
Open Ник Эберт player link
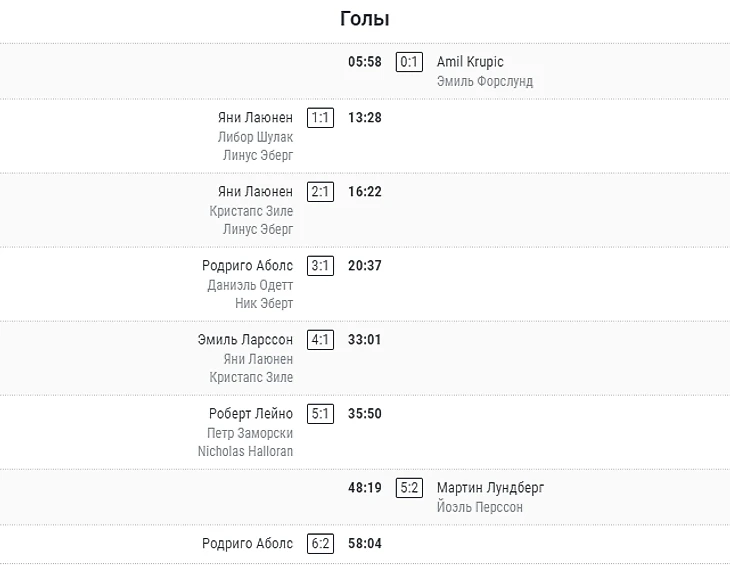264,303
